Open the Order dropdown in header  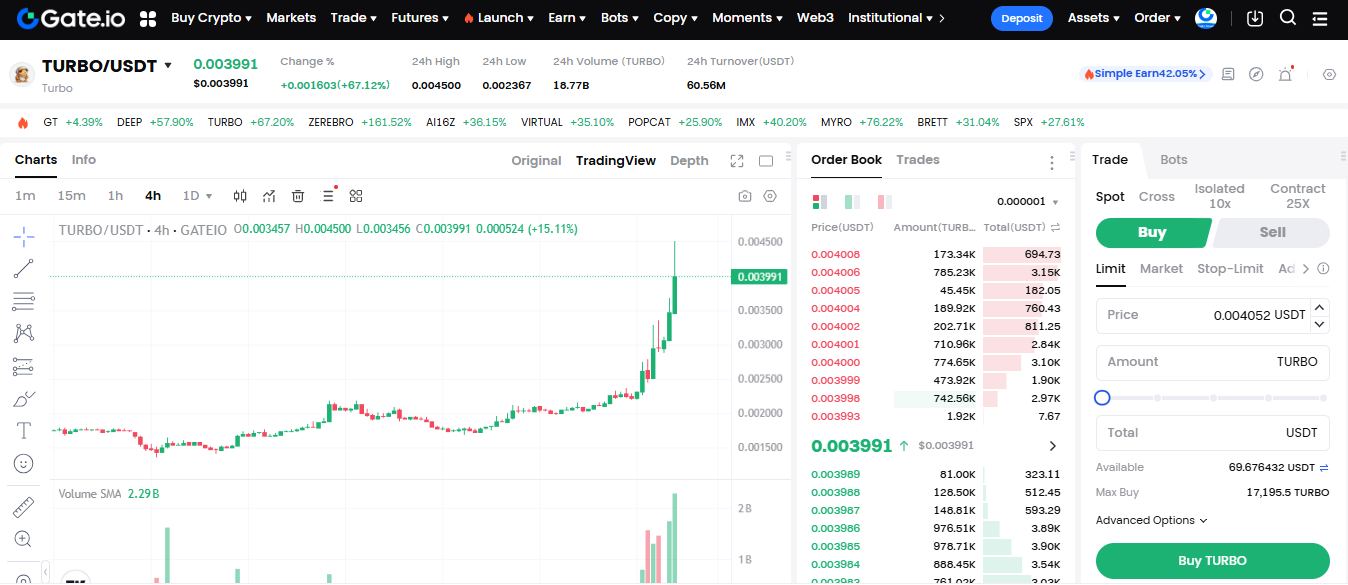(x=1157, y=18)
